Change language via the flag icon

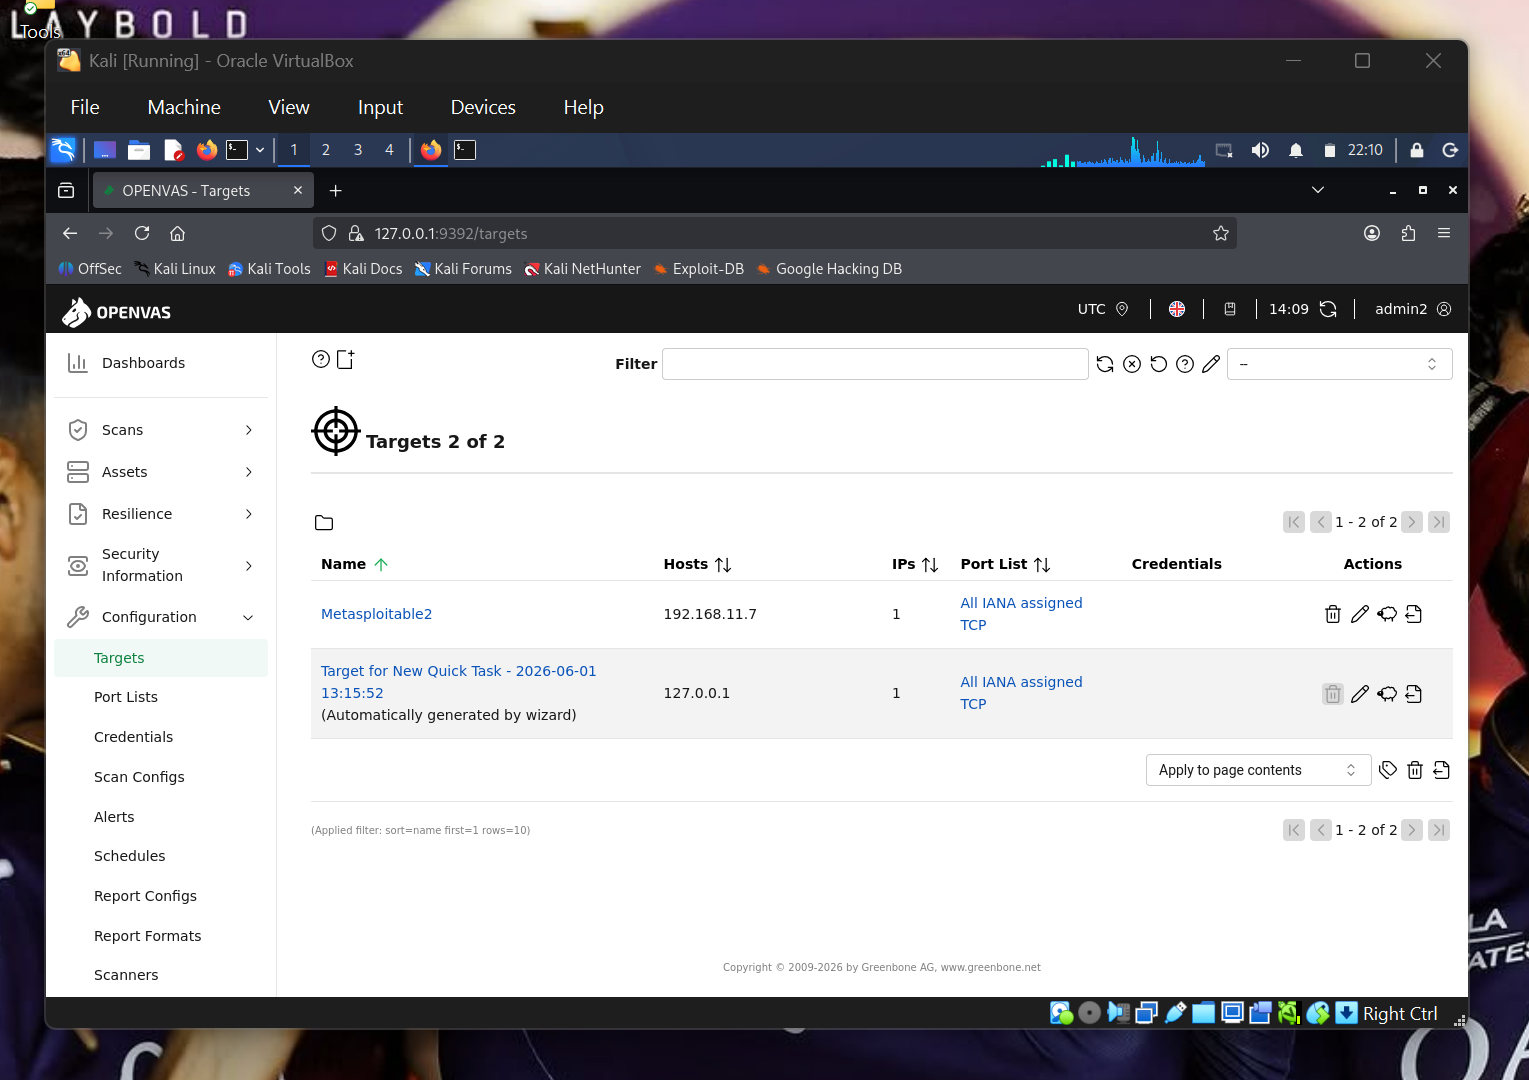pyautogui.click(x=1177, y=309)
